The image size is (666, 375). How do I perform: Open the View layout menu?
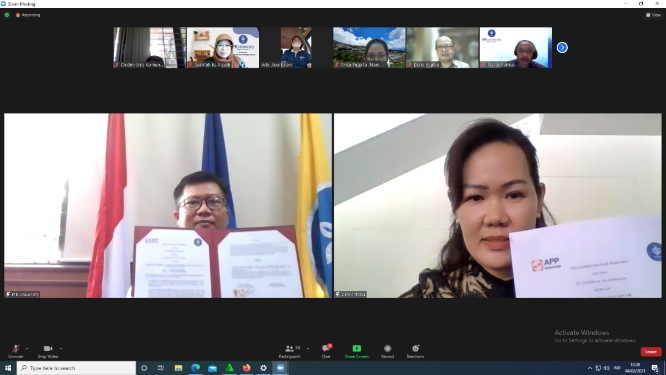coord(653,15)
